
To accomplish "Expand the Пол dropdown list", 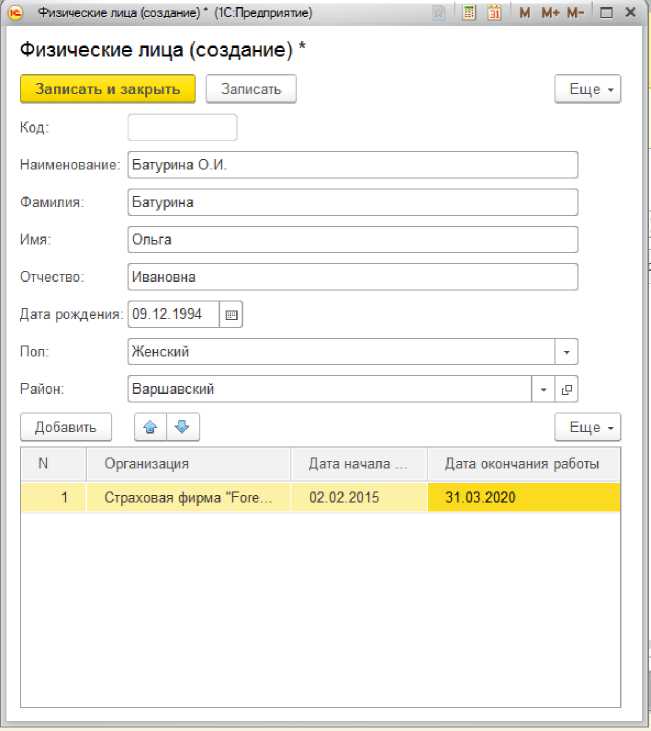I will 567,352.
